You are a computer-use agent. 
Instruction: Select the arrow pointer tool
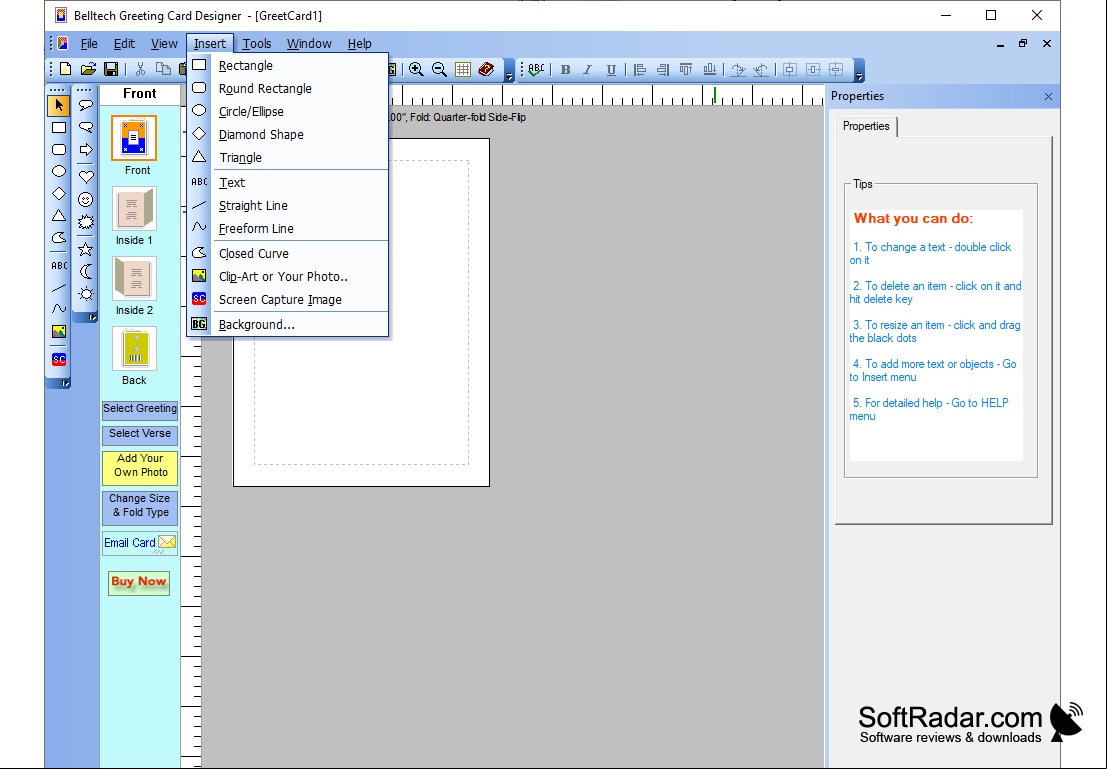coord(59,105)
